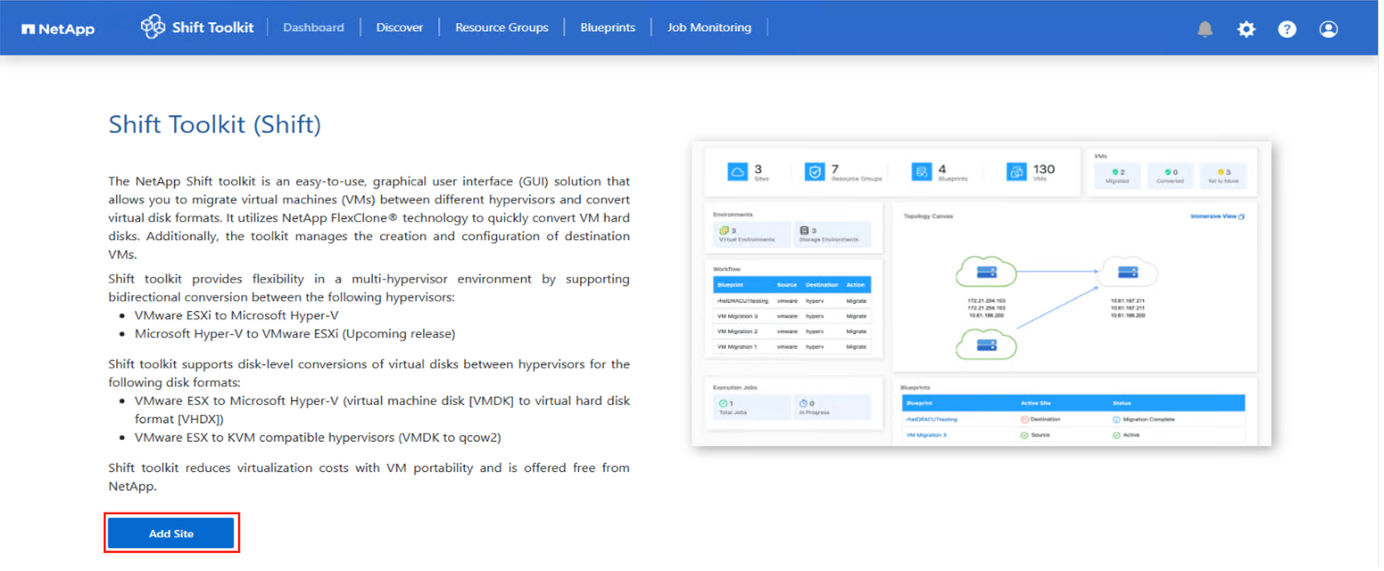This screenshot has width=1384, height=571.
Task: Switch to Resource Groups tab
Action: (503, 28)
